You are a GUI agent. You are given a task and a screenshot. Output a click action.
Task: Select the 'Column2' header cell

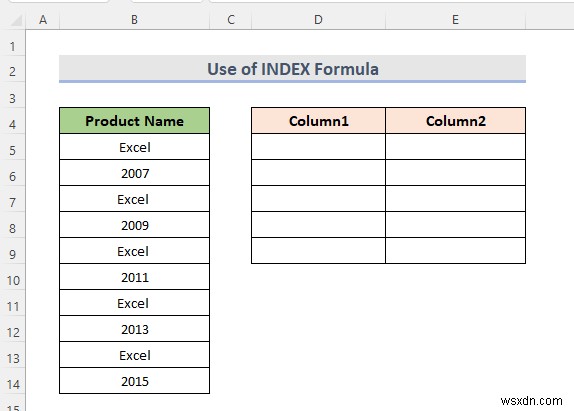455,121
